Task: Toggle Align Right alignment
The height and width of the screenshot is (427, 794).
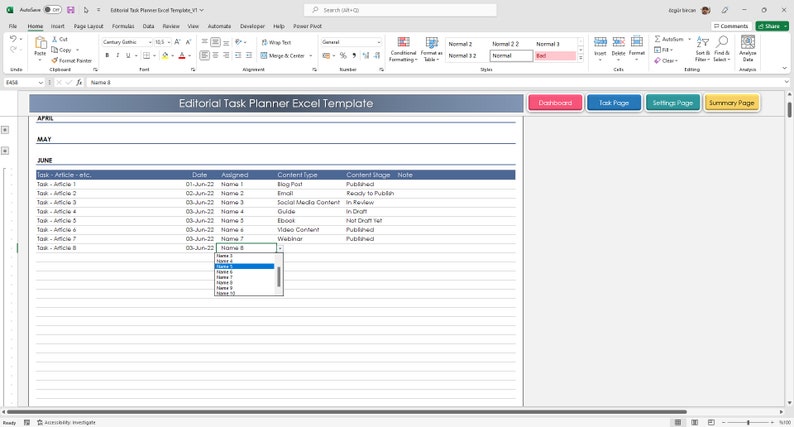Action: (x=226, y=55)
